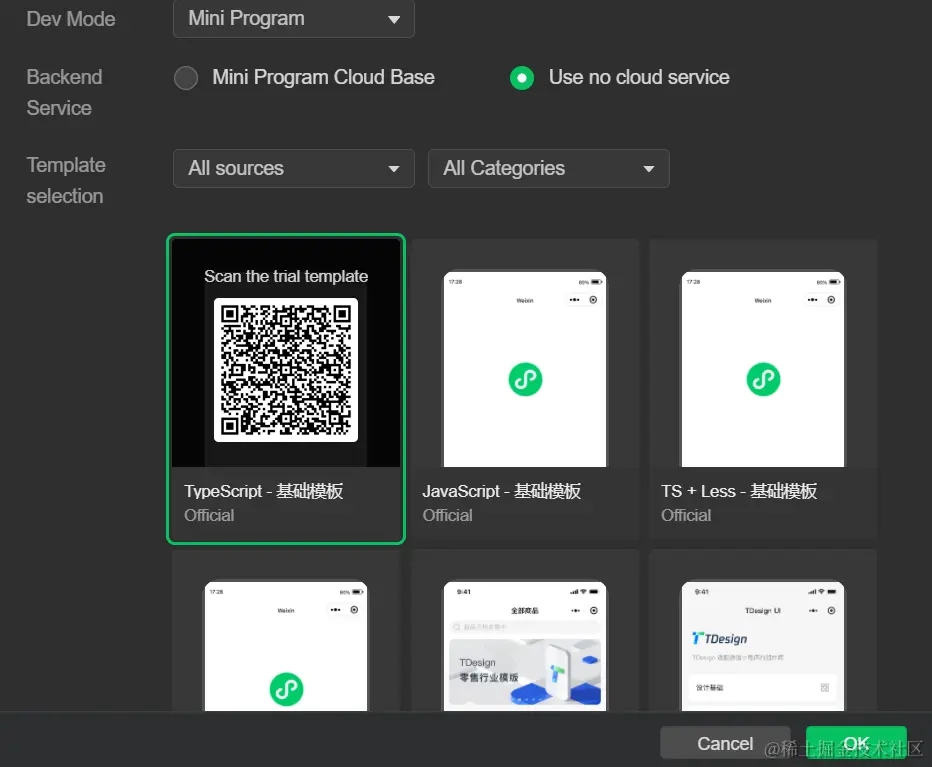Click the green mini program logo in JavaScript template
Screen dimensions: 932x767
tap(525, 379)
